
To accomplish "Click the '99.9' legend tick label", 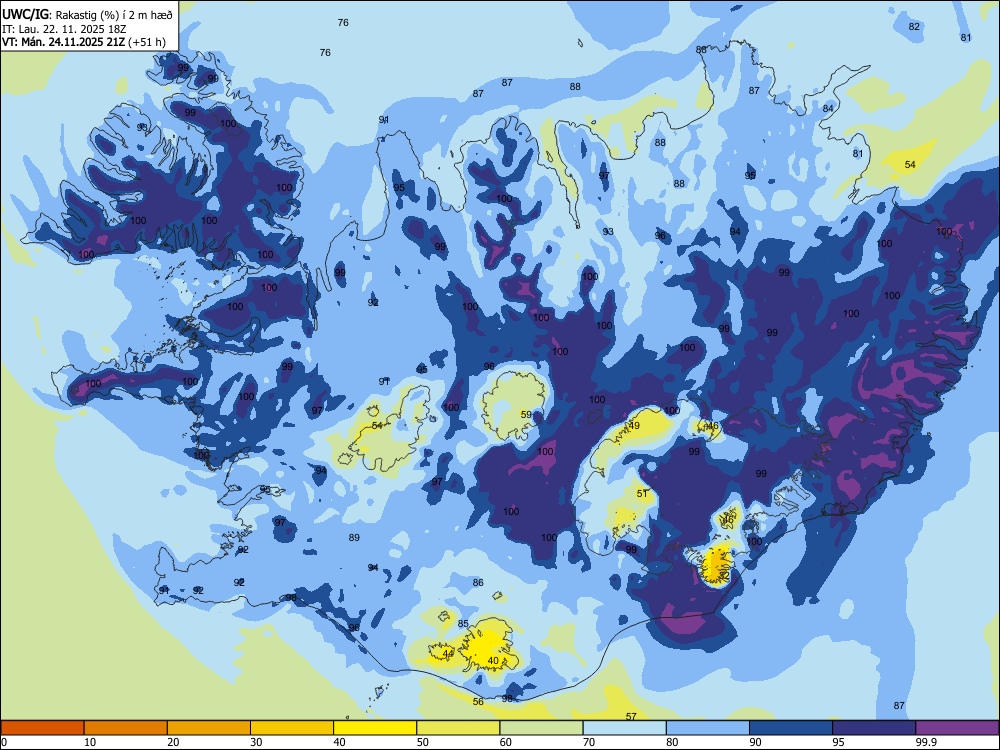I will pos(926,742).
